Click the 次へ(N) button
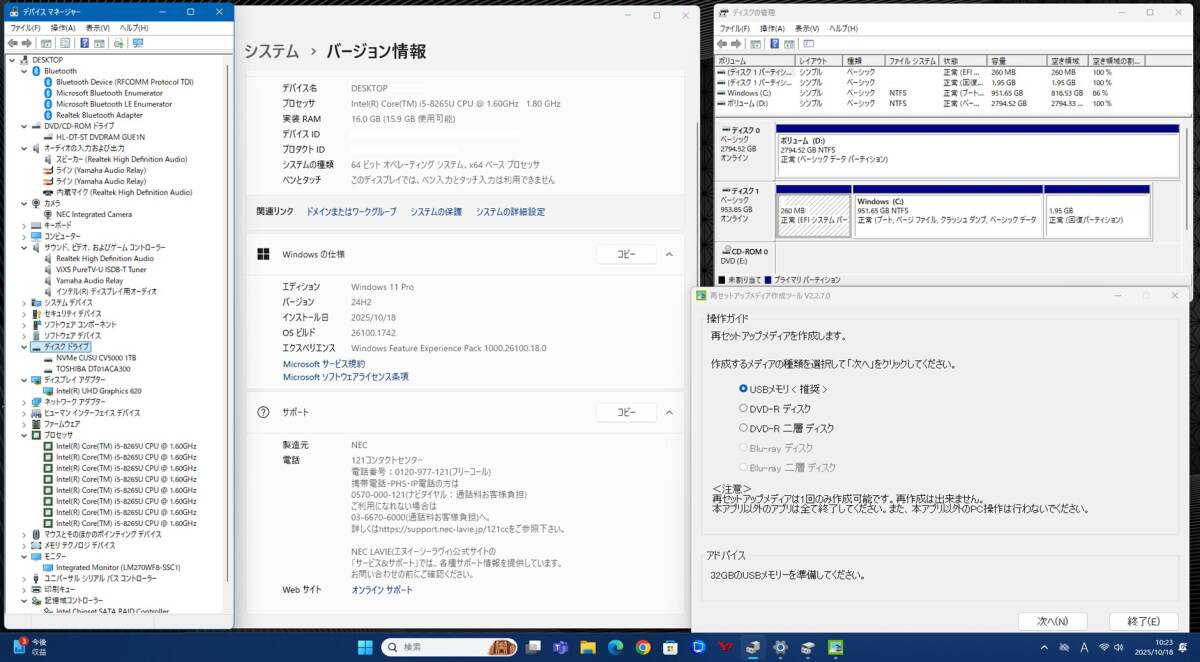This screenshot has width=1200, height=662. pyautogui.click(x=1052, y=621)
